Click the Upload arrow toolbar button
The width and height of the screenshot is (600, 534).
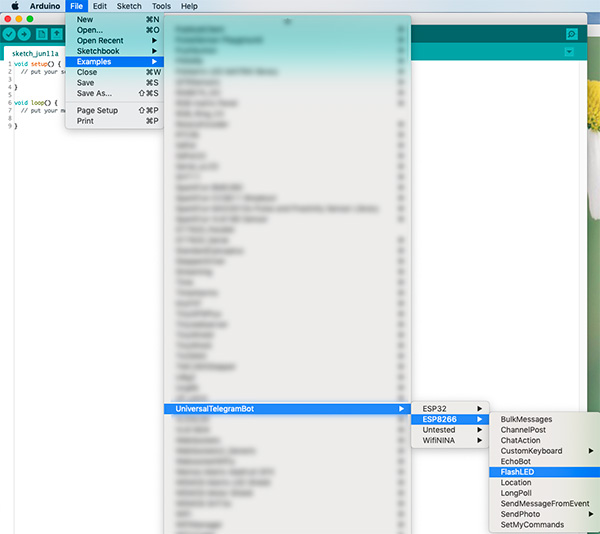24,34
